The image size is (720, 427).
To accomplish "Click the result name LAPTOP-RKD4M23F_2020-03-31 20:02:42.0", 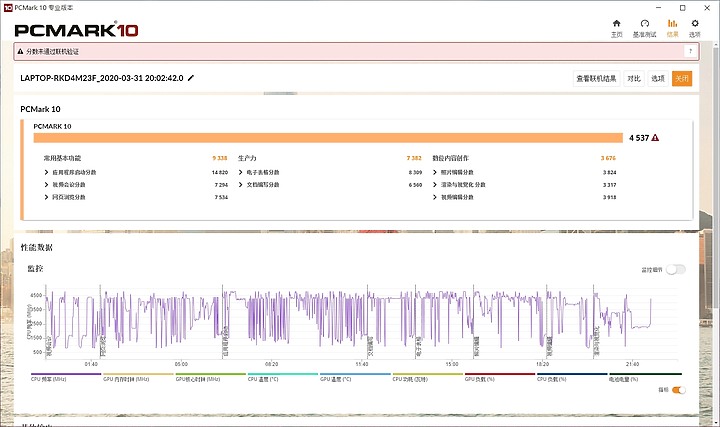I will click(102, 78).
